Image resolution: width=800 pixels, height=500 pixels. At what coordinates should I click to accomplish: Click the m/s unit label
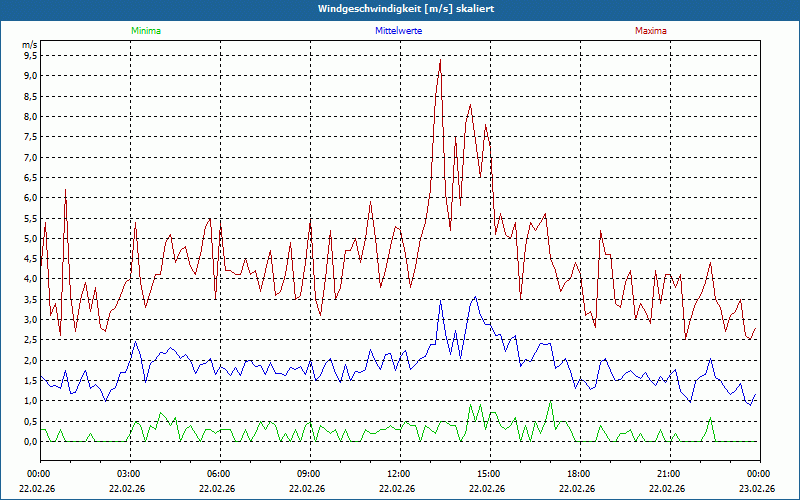coord(29,46)
